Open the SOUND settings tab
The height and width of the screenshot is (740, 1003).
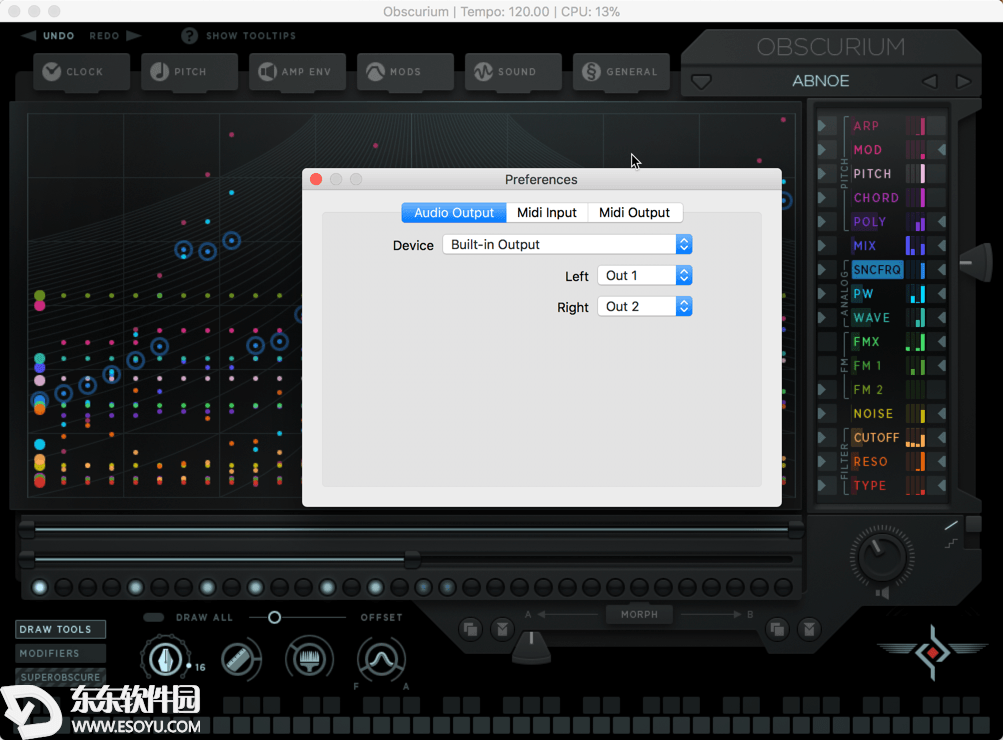click(x=513, y=72)
